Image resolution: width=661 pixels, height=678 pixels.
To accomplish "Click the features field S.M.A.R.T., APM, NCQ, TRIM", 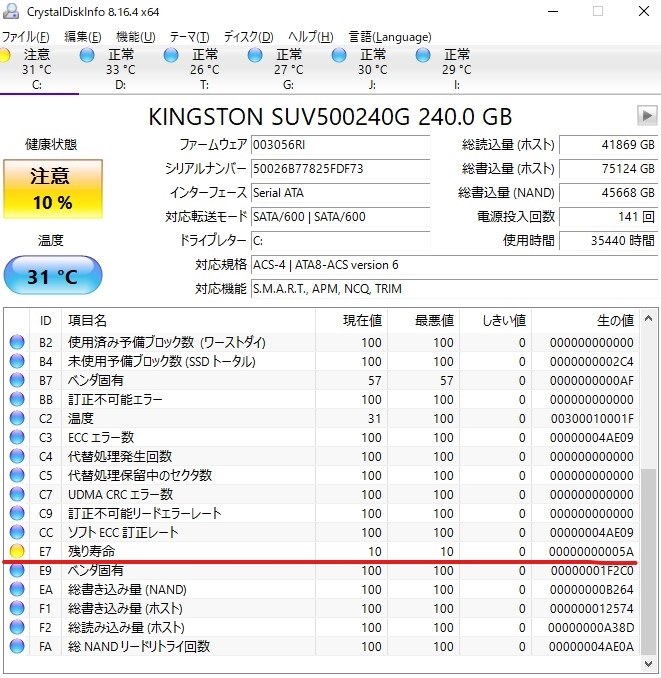I will tap(454, 288).
